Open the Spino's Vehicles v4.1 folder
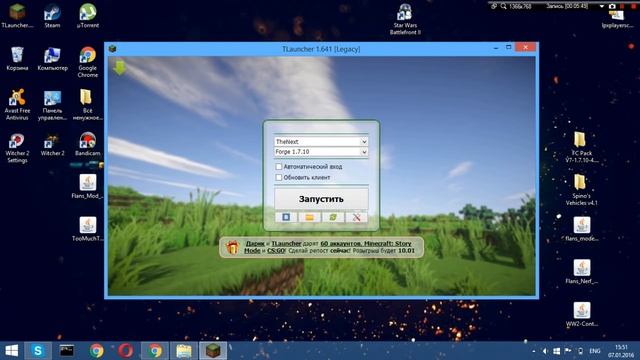Viewport: 640px width, 360px height. click(582, 191)
